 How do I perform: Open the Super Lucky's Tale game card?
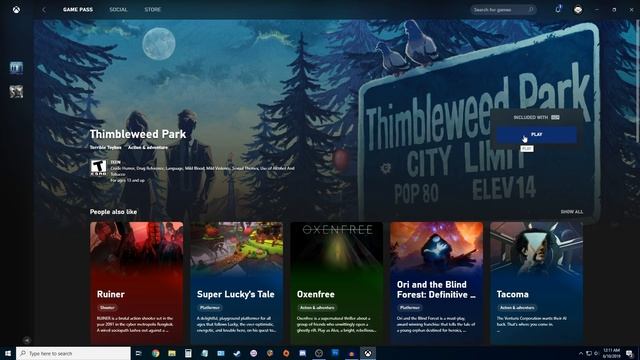tap(237, 283)
